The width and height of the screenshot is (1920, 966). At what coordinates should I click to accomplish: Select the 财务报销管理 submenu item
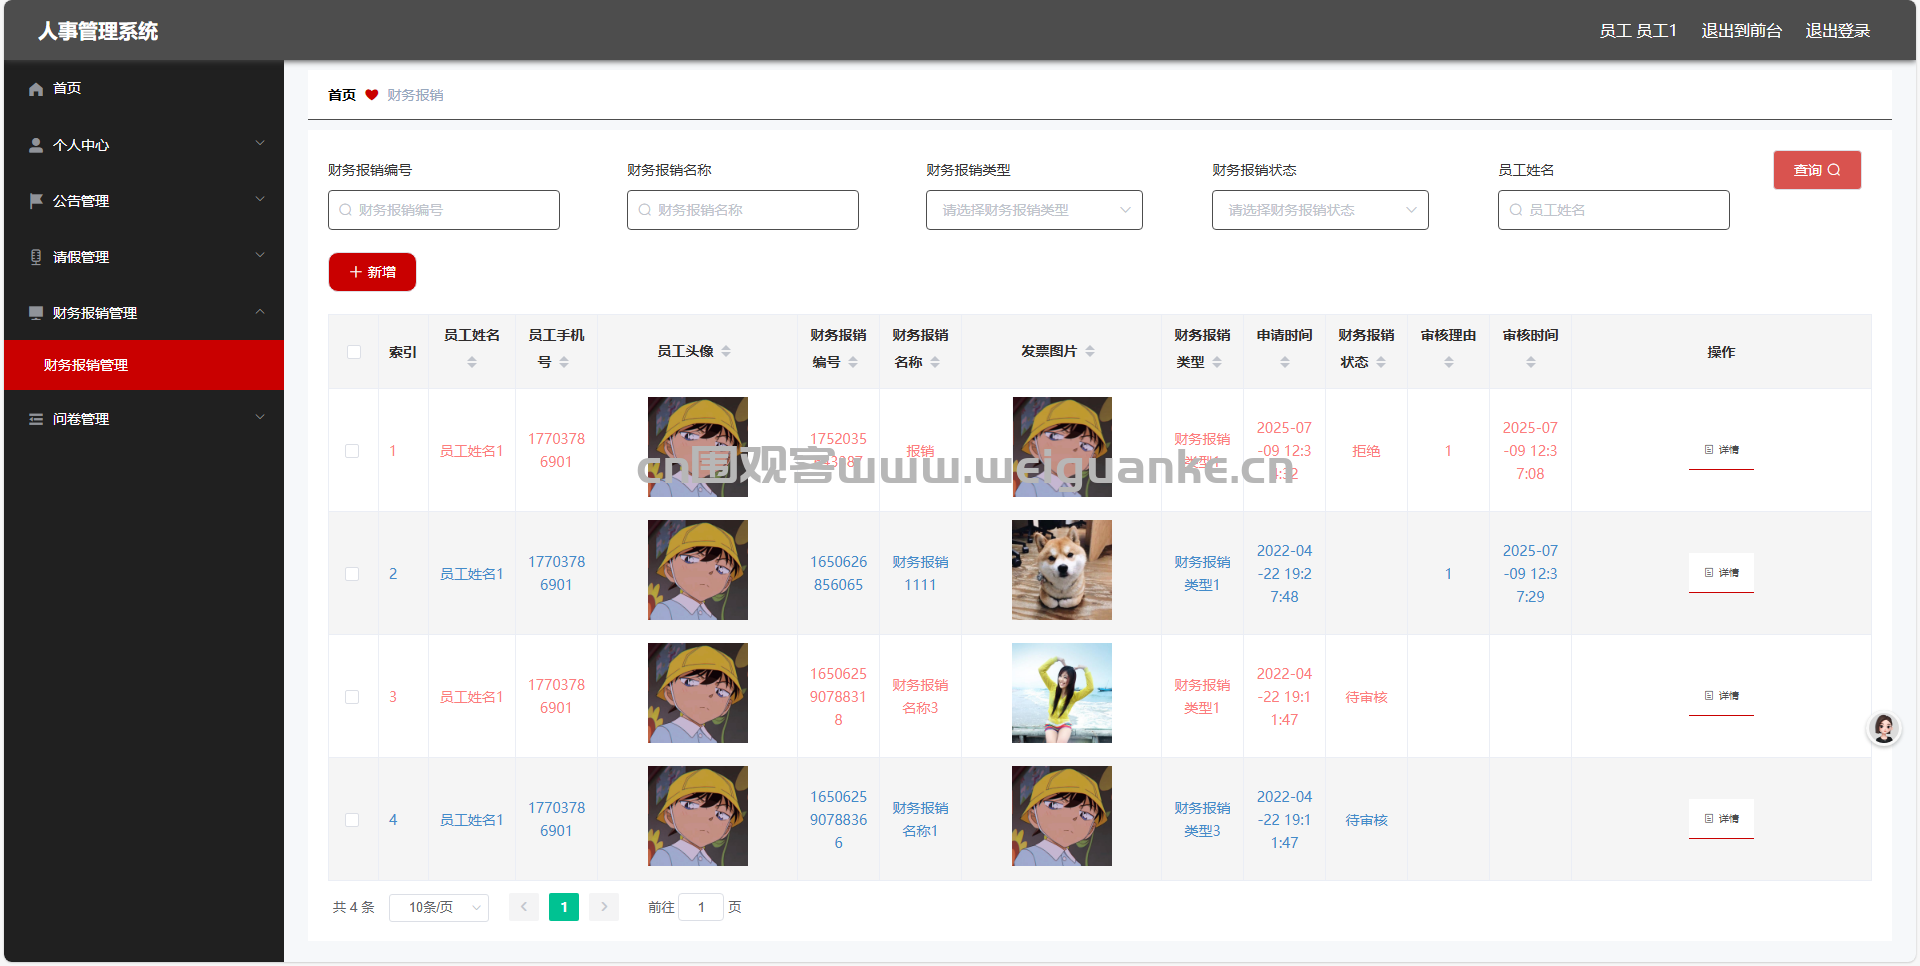tap(144, 365)
